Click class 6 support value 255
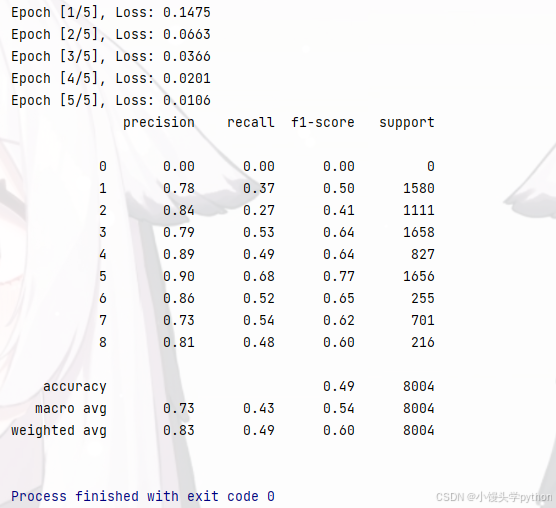This screenshot has height=508, width=556. coord(423,298)
